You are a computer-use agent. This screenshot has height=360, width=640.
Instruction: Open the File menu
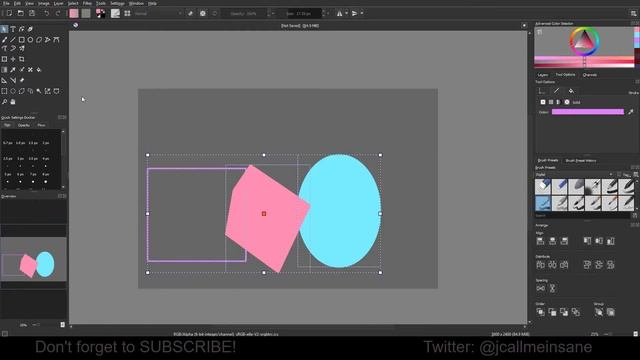pos(7,3)
